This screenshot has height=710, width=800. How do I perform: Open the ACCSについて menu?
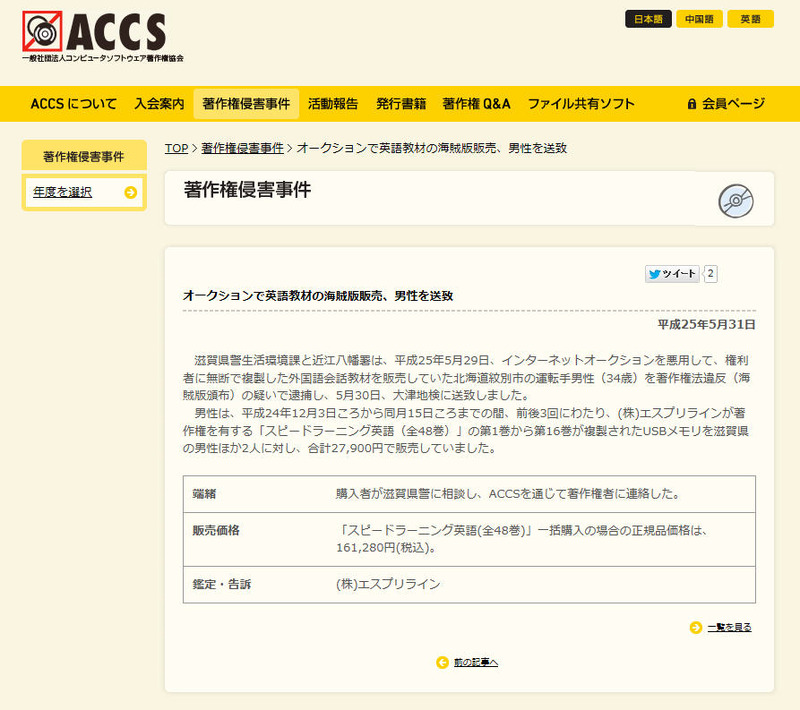[x=73, y=104]
